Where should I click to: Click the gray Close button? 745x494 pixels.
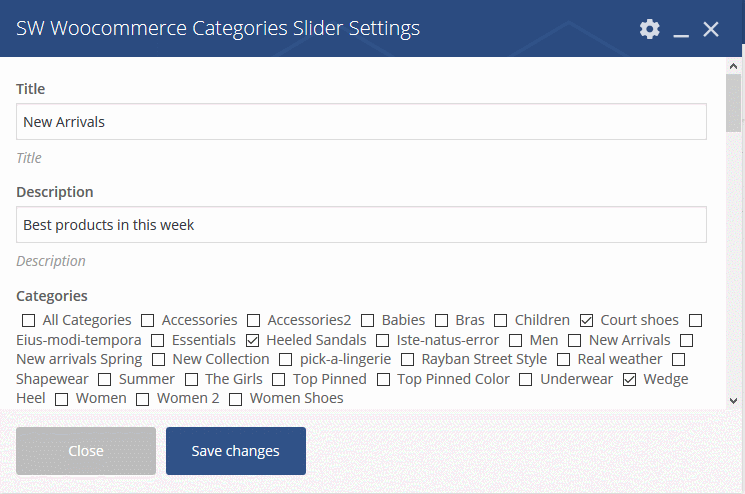tap(86, 451)
